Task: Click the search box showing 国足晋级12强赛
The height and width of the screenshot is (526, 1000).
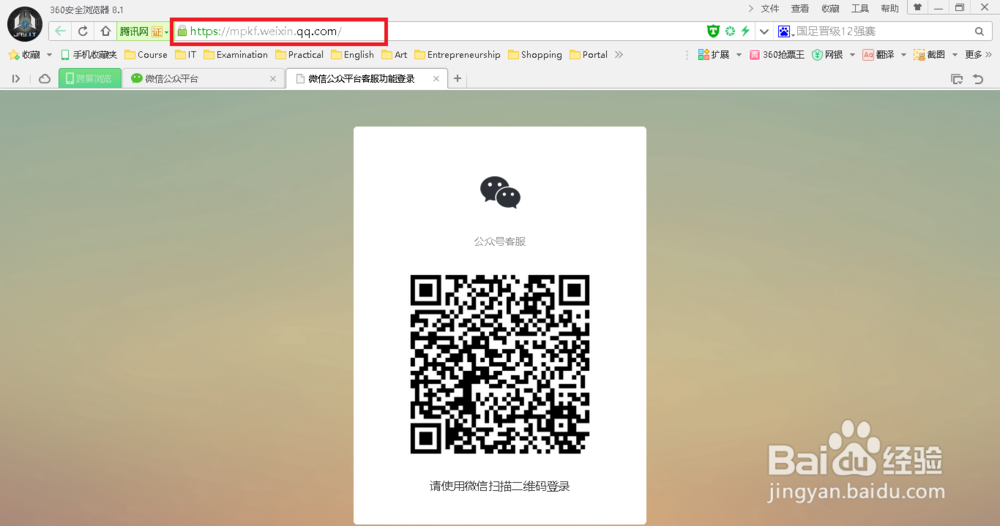Action: (883, 31)
